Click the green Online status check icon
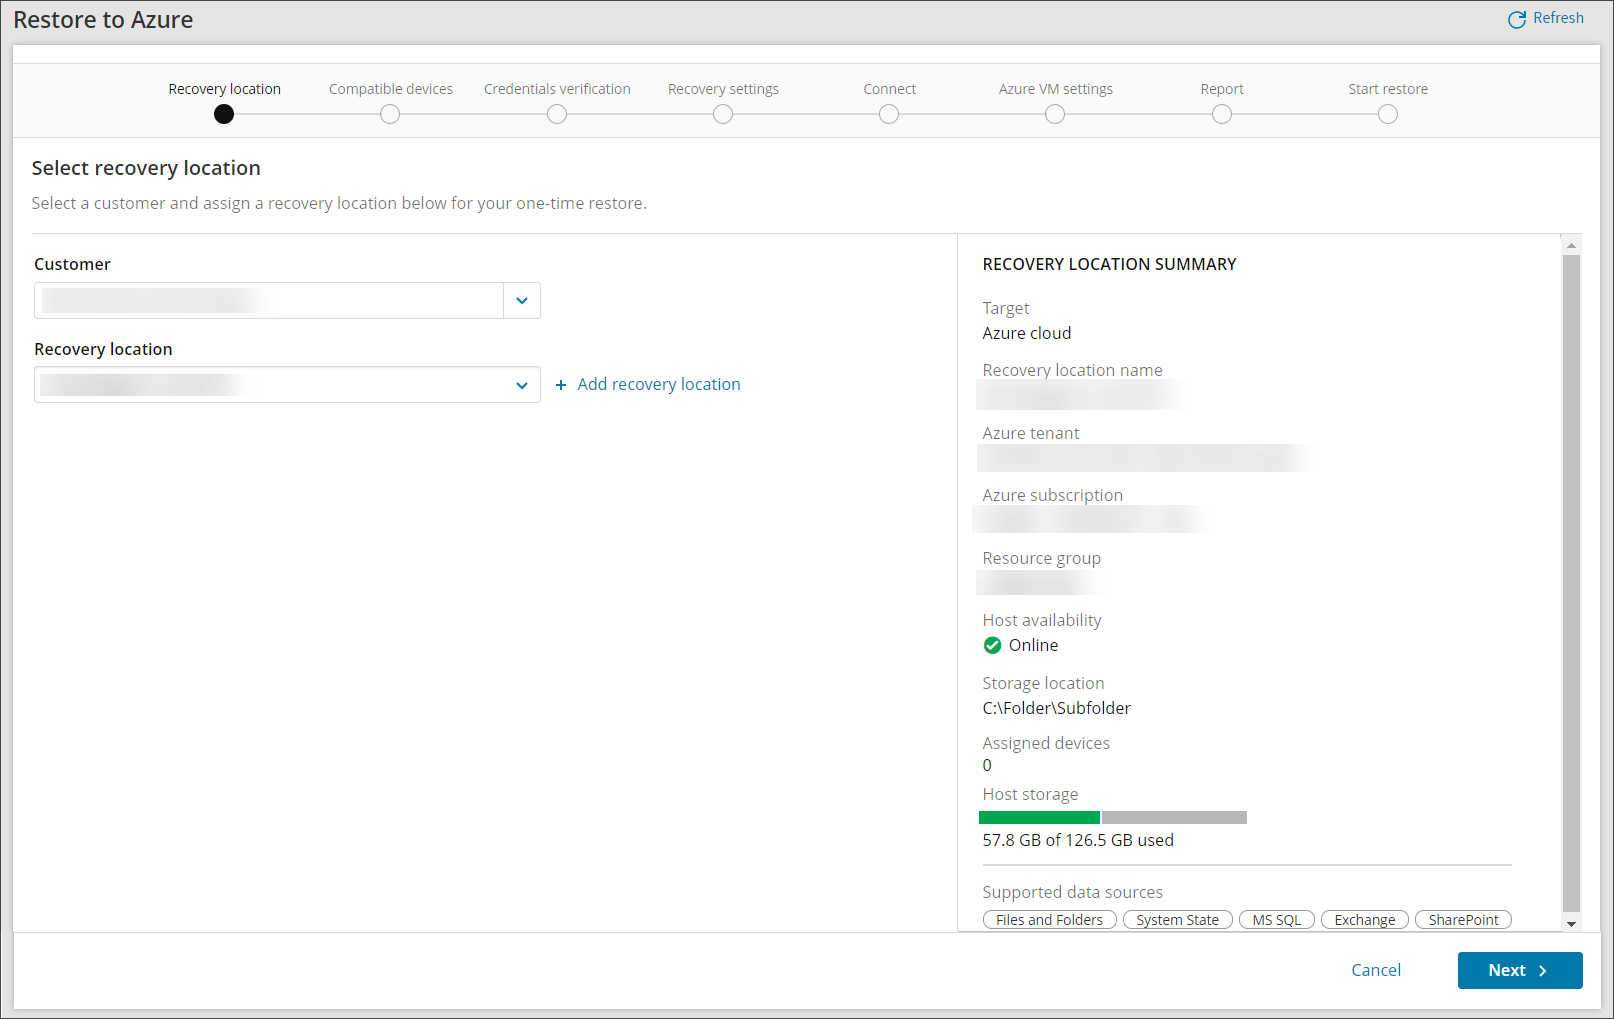The width and height of the screenshot is (1614, 1019). coord(992,645)
